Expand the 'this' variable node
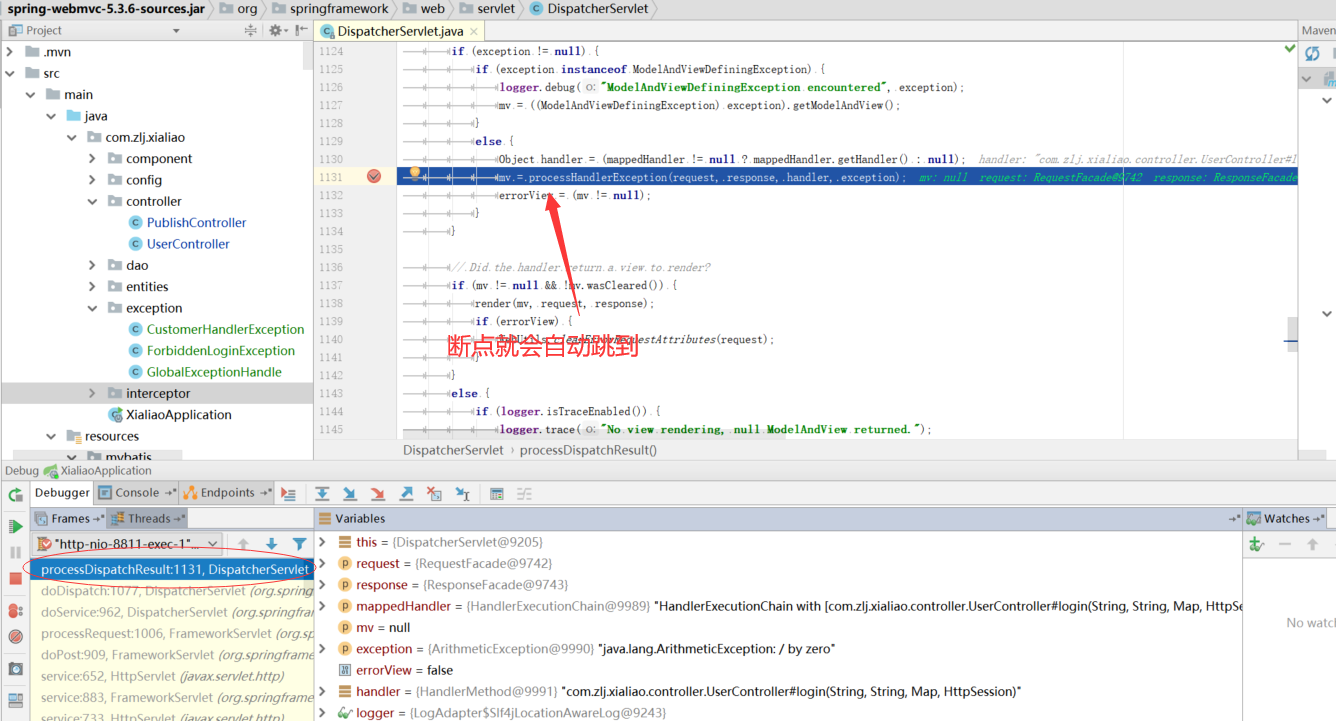1336x721 pixels. click(x=323, y=542)
